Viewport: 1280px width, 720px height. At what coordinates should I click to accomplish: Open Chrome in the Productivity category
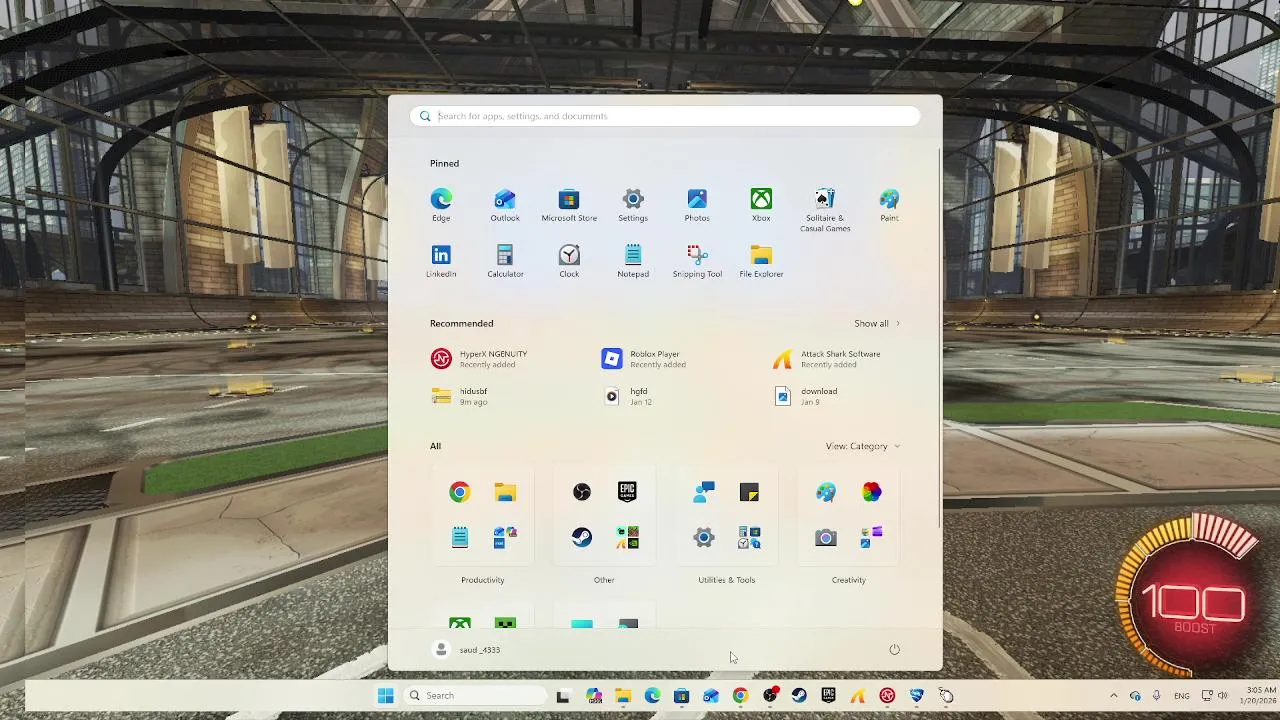pyautogui.click(x=459, y=492)
